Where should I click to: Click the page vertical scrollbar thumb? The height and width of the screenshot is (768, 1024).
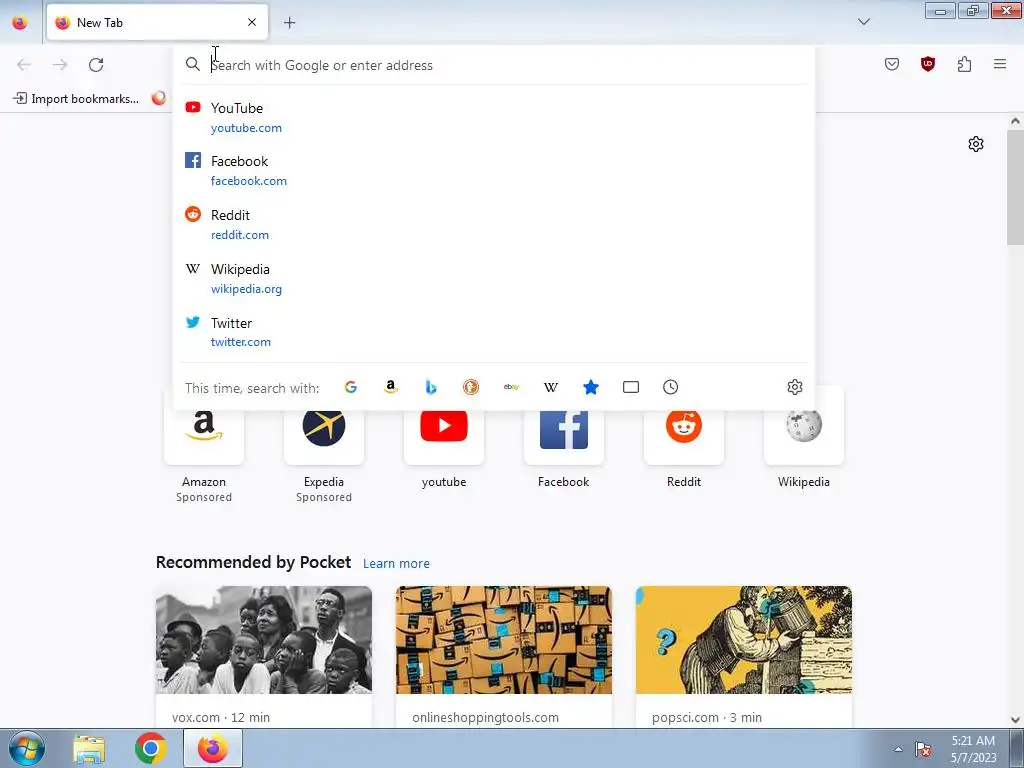1015,187
